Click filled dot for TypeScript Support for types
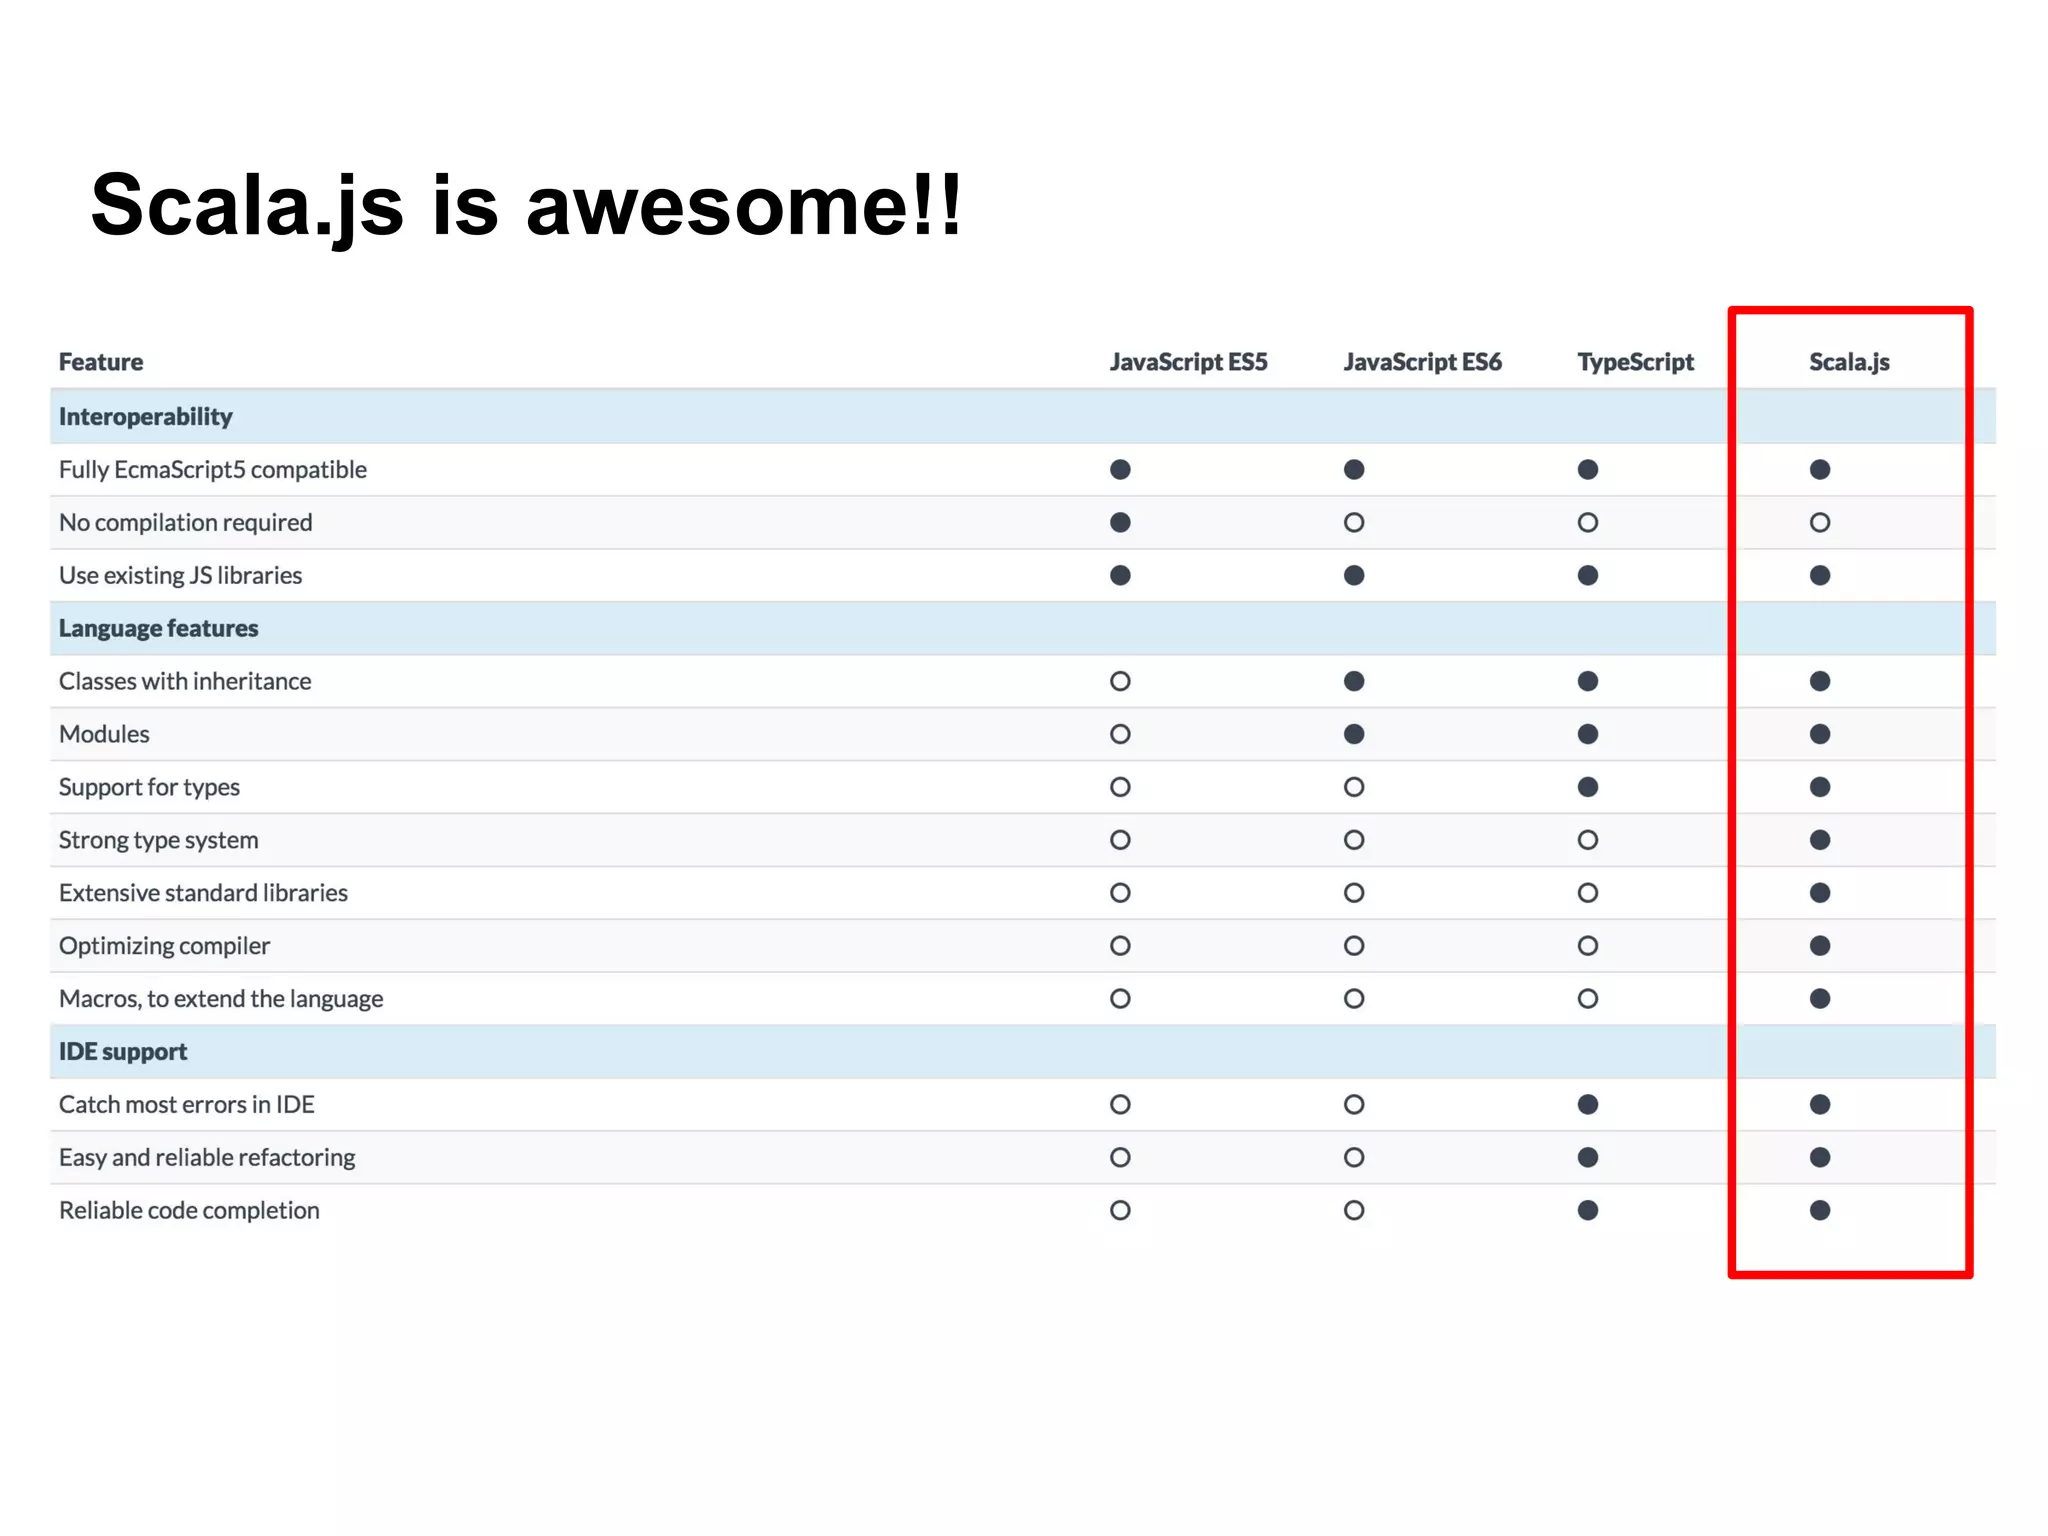The height and width of the screenshot is (1536, 2048). click(1588, 787)
